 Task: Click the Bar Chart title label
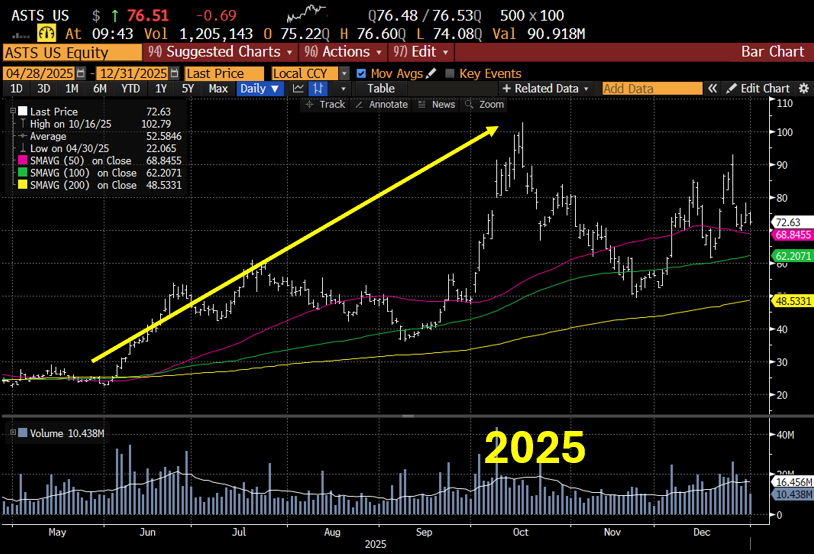tap(772, 52)
